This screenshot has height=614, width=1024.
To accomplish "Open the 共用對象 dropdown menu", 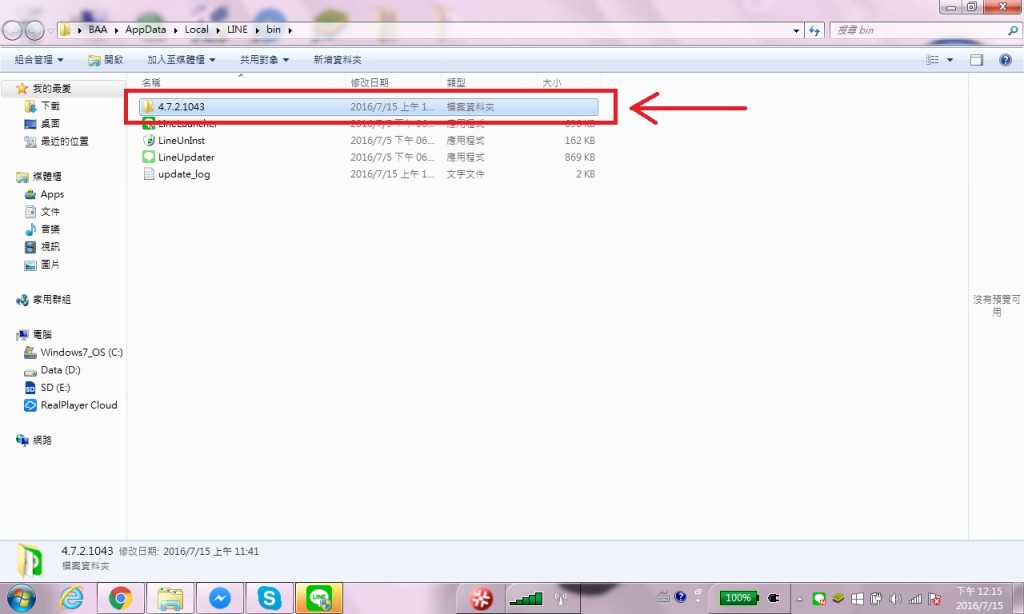I will coord(264,59).
